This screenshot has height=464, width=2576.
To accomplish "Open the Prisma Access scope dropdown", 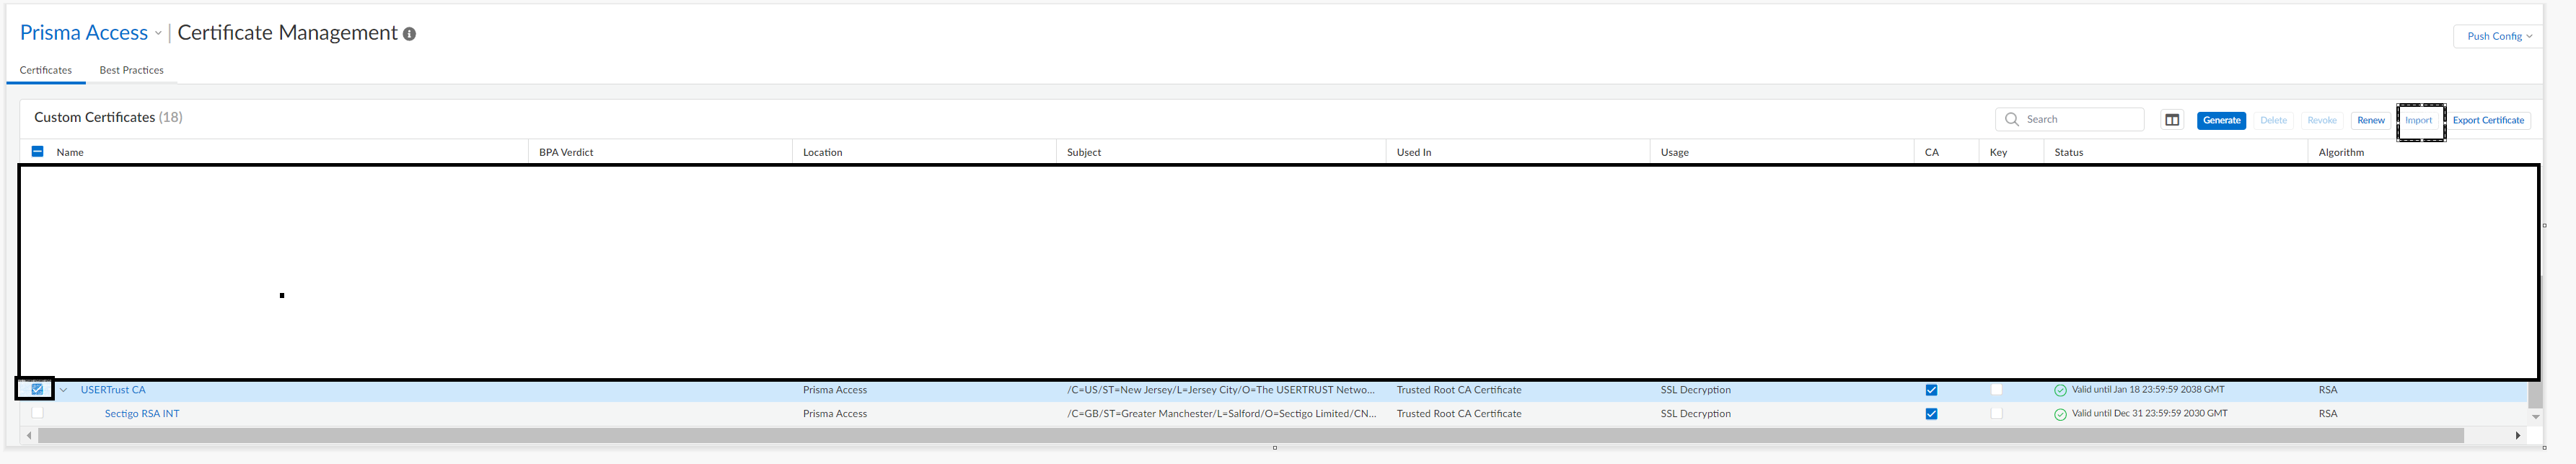I will [158, 33].
